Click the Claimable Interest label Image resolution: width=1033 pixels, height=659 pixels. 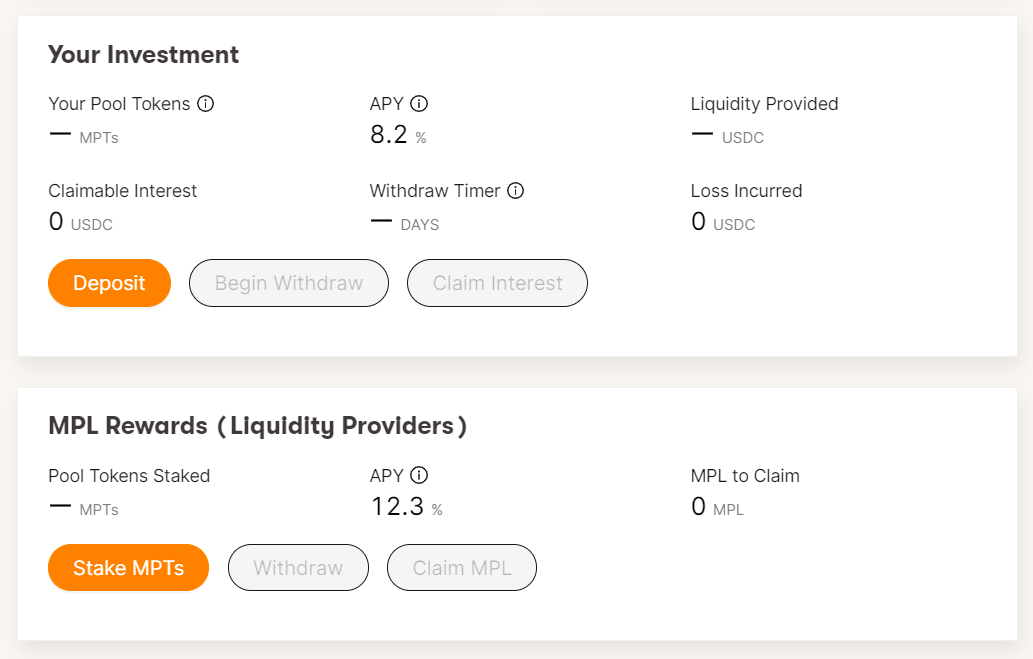point(123,191)
